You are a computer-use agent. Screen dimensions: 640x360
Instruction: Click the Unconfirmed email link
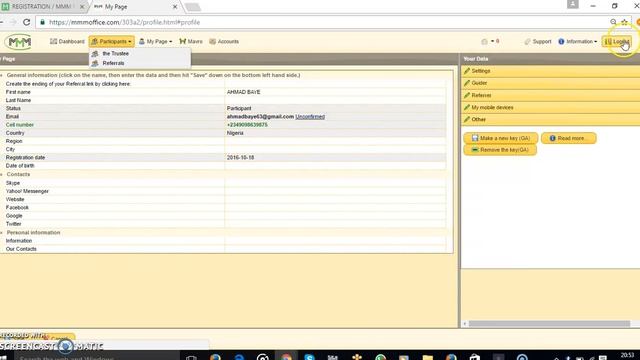310,117
